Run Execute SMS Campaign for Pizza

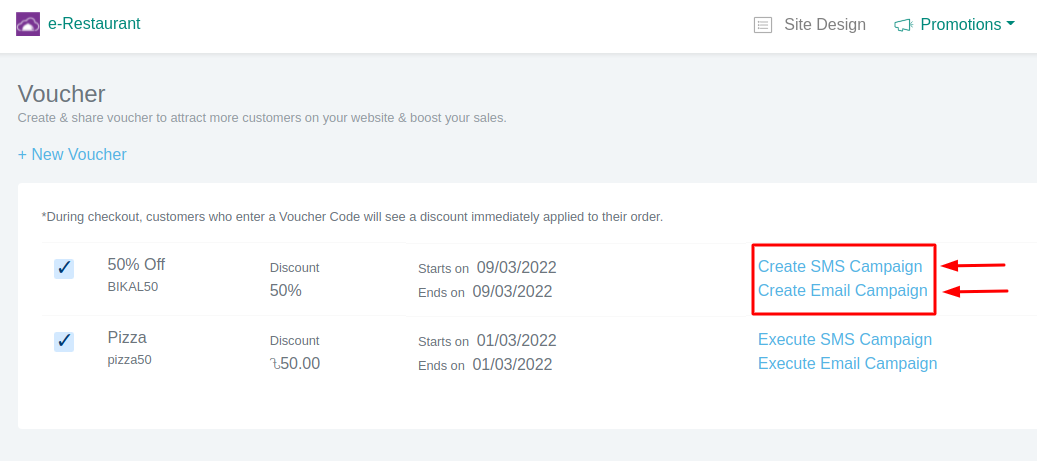click(845, 340)
